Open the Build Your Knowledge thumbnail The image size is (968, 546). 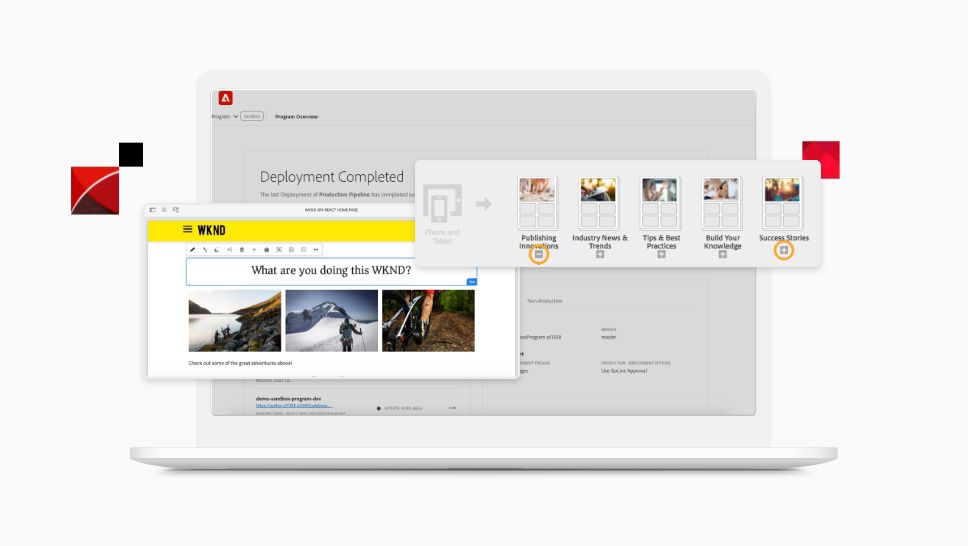point(721,203)
